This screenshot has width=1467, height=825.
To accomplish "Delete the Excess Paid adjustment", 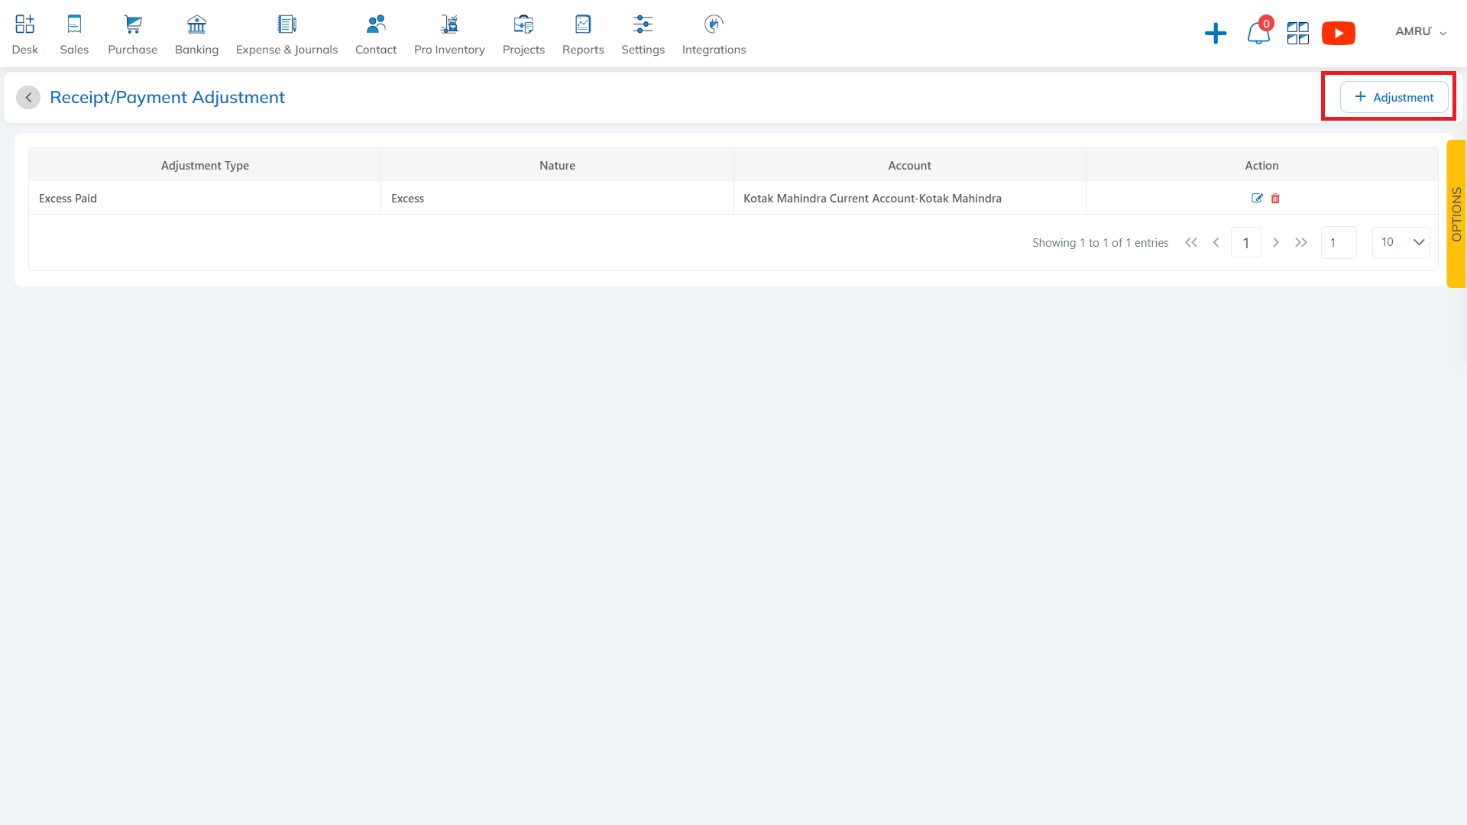I will click(1275, 198).
